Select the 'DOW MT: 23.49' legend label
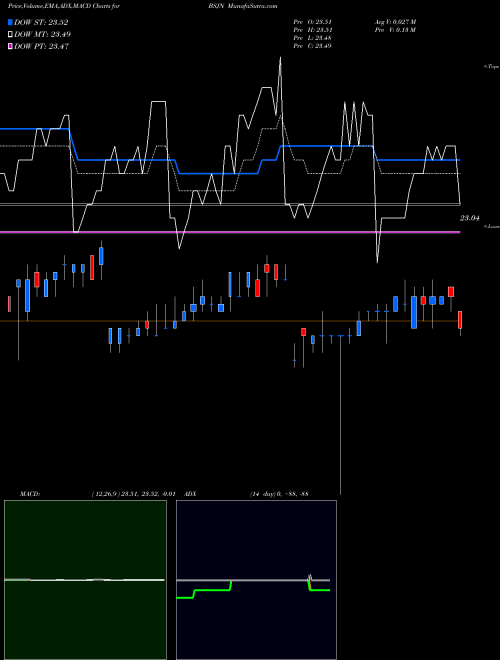The width and height of the screenshot is (500, 660). pos(43,35)
